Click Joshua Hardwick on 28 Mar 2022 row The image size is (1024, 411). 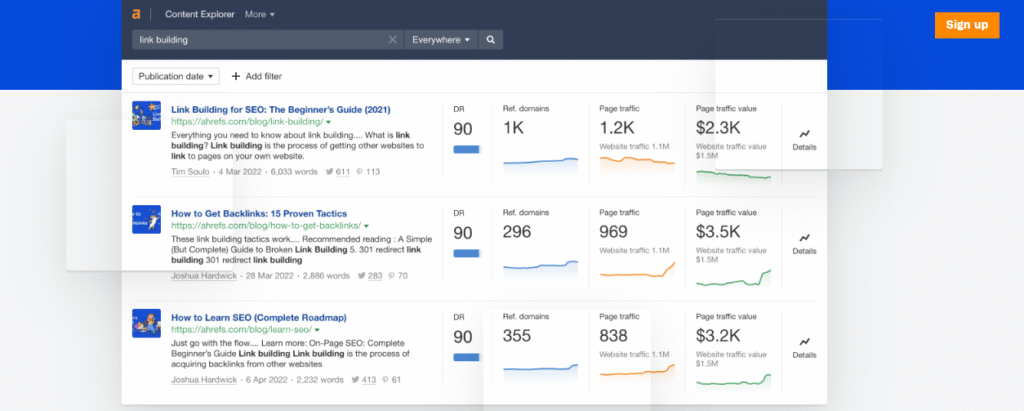tap(204, 276)
